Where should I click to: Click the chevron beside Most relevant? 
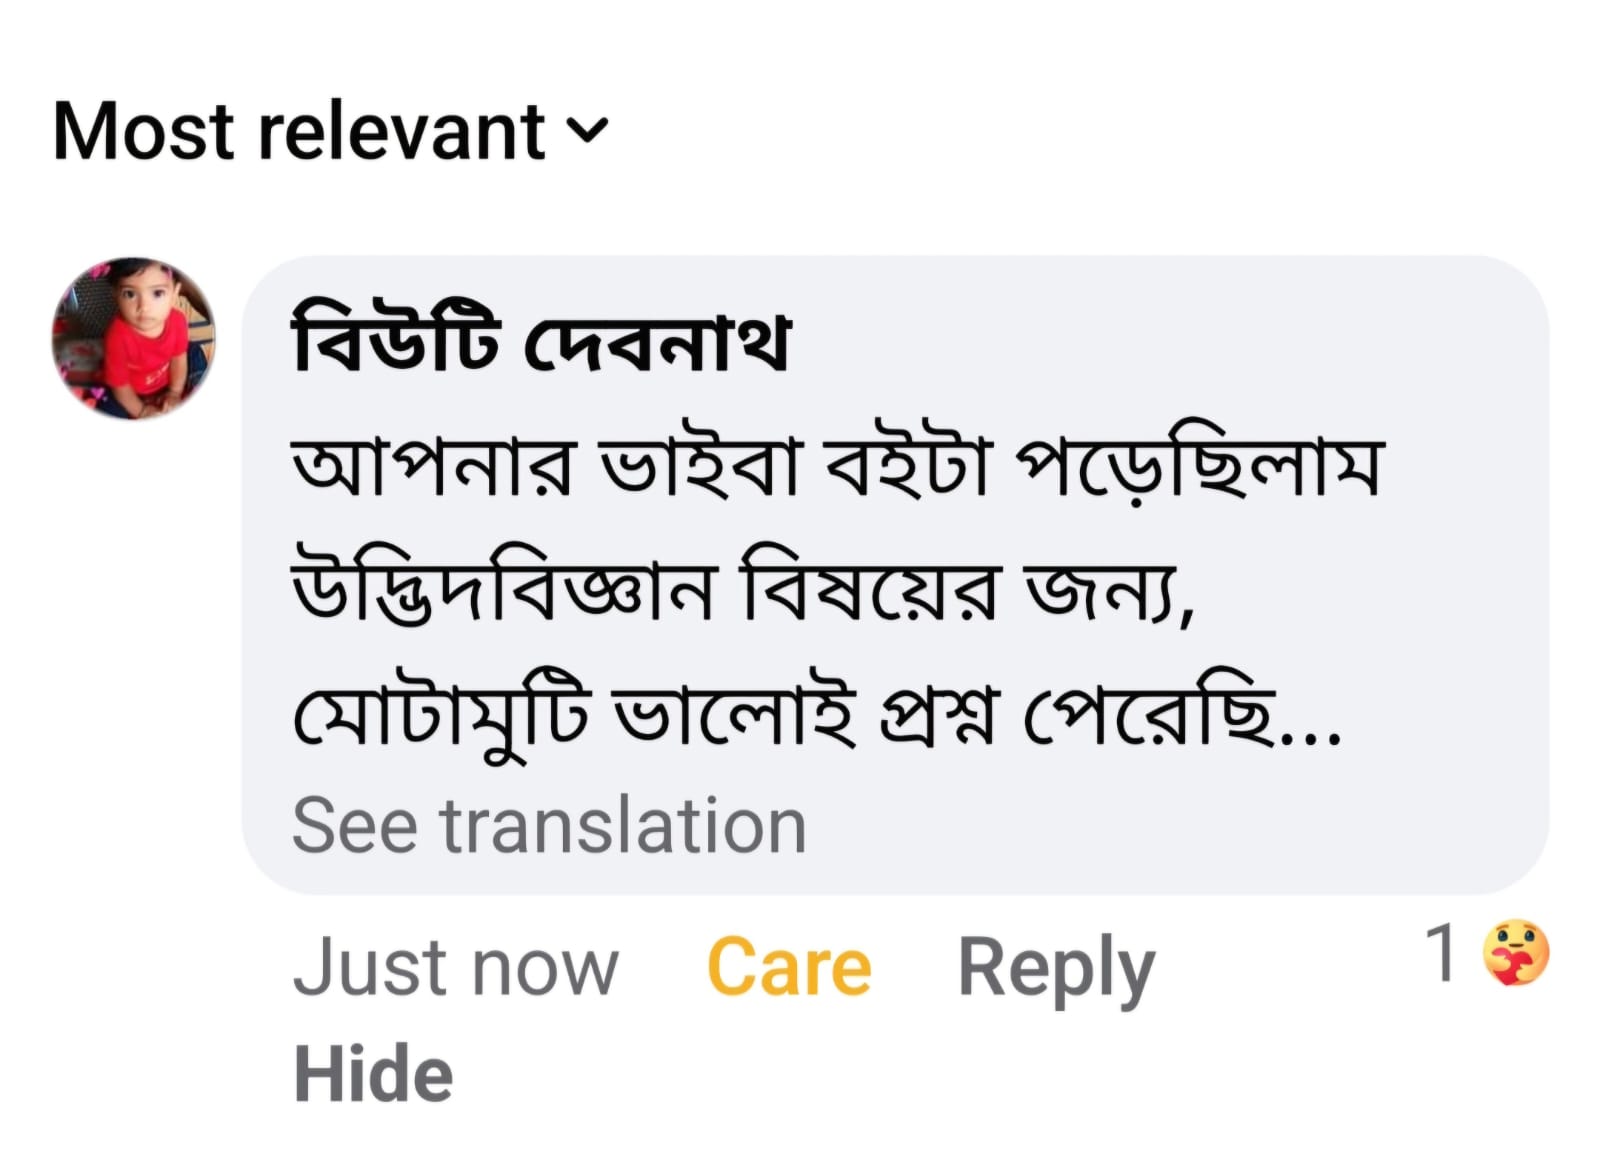point(587,130)
